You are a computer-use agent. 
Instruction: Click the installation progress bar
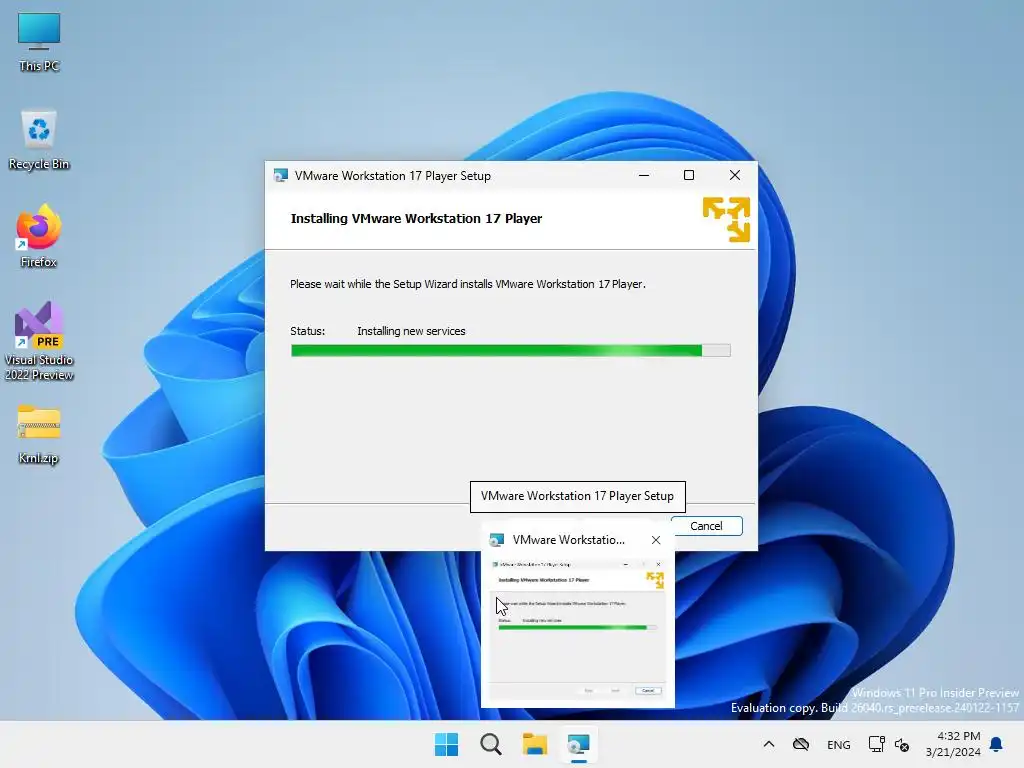tap(511, 351)
